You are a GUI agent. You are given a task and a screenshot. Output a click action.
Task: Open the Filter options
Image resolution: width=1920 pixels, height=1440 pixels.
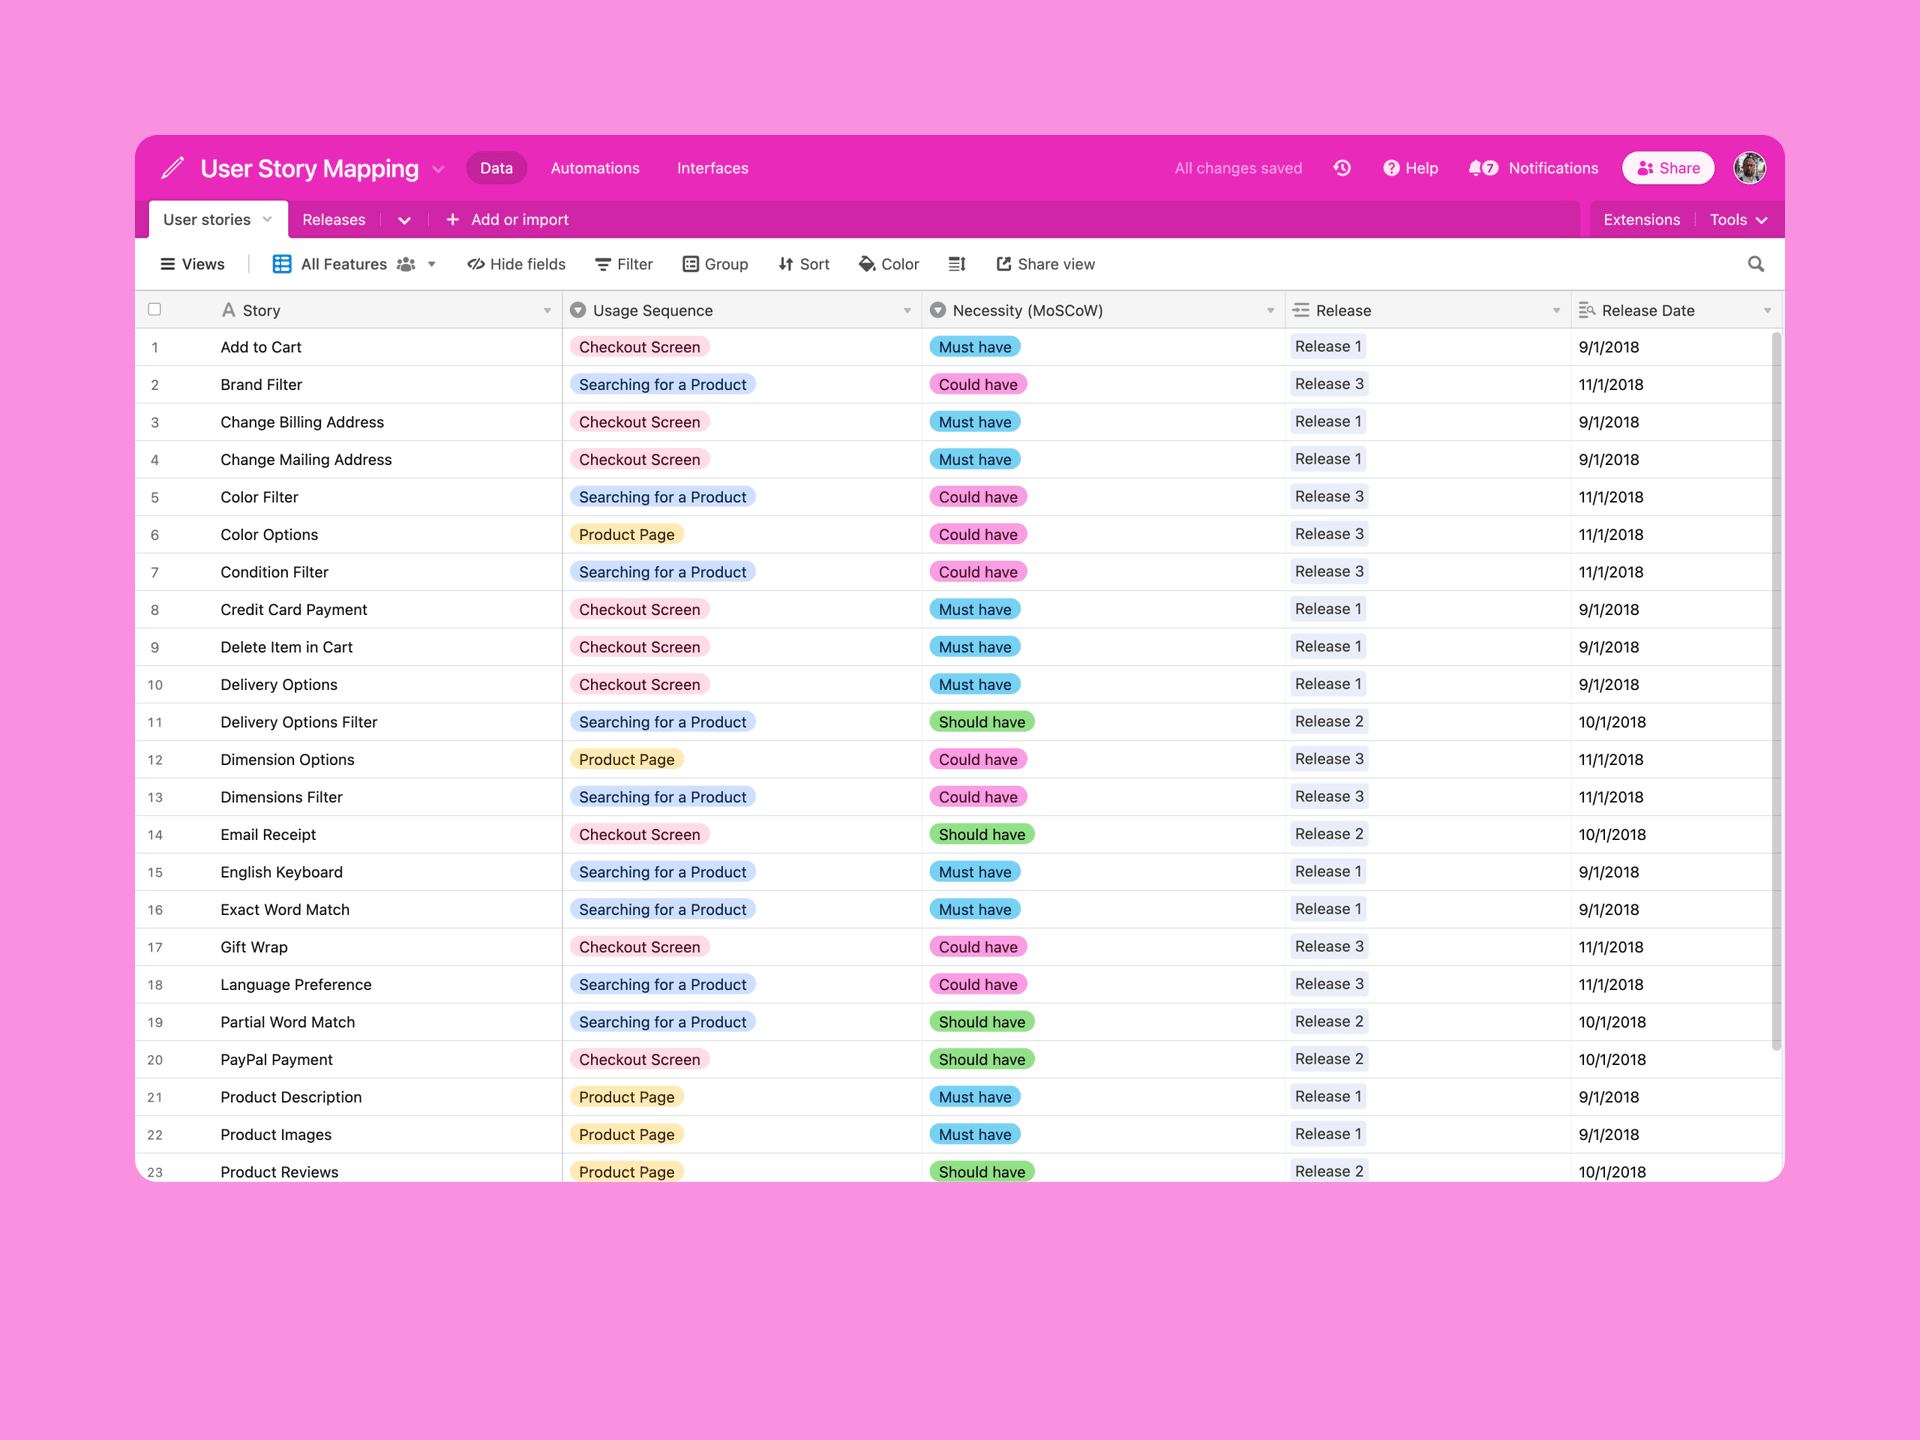[624, 264]
